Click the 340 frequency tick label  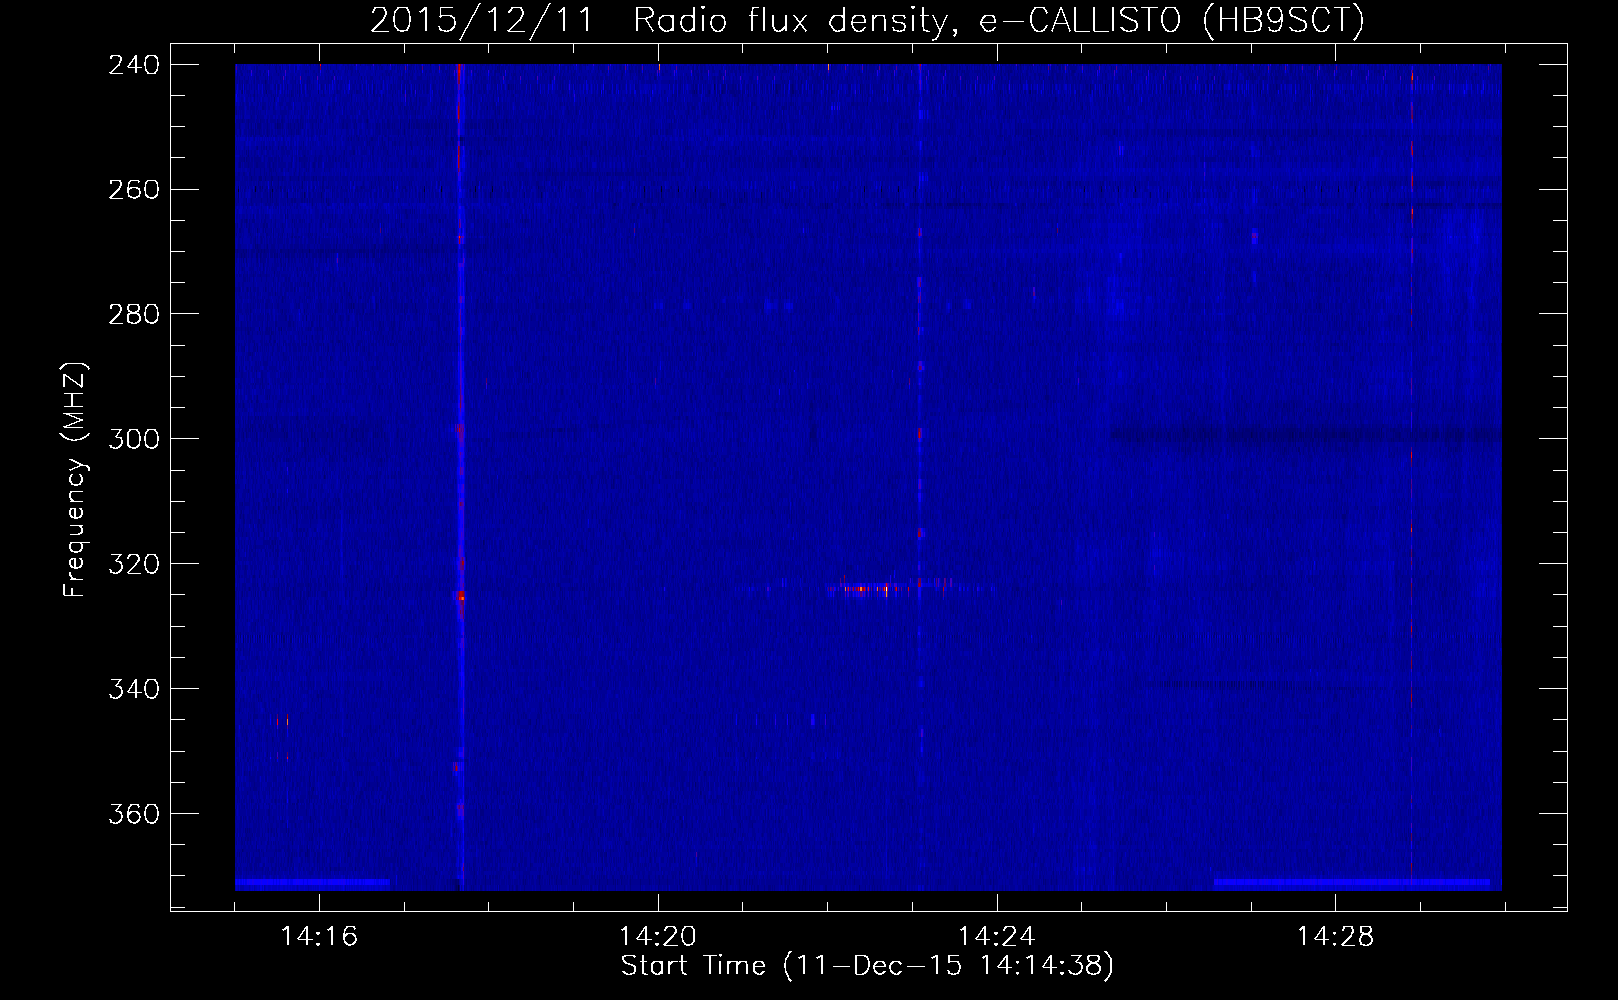coord(133,690)
